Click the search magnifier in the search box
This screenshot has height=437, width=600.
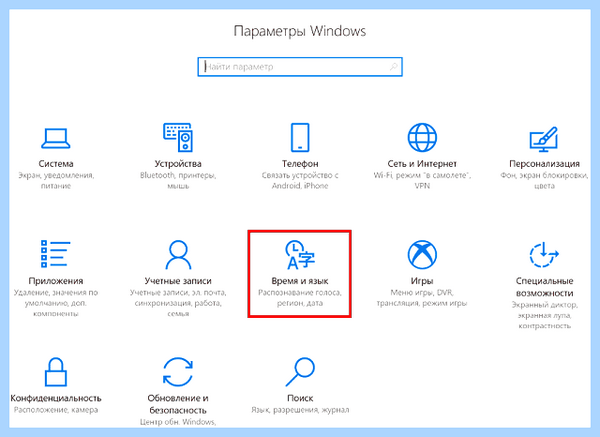[393, 67]
